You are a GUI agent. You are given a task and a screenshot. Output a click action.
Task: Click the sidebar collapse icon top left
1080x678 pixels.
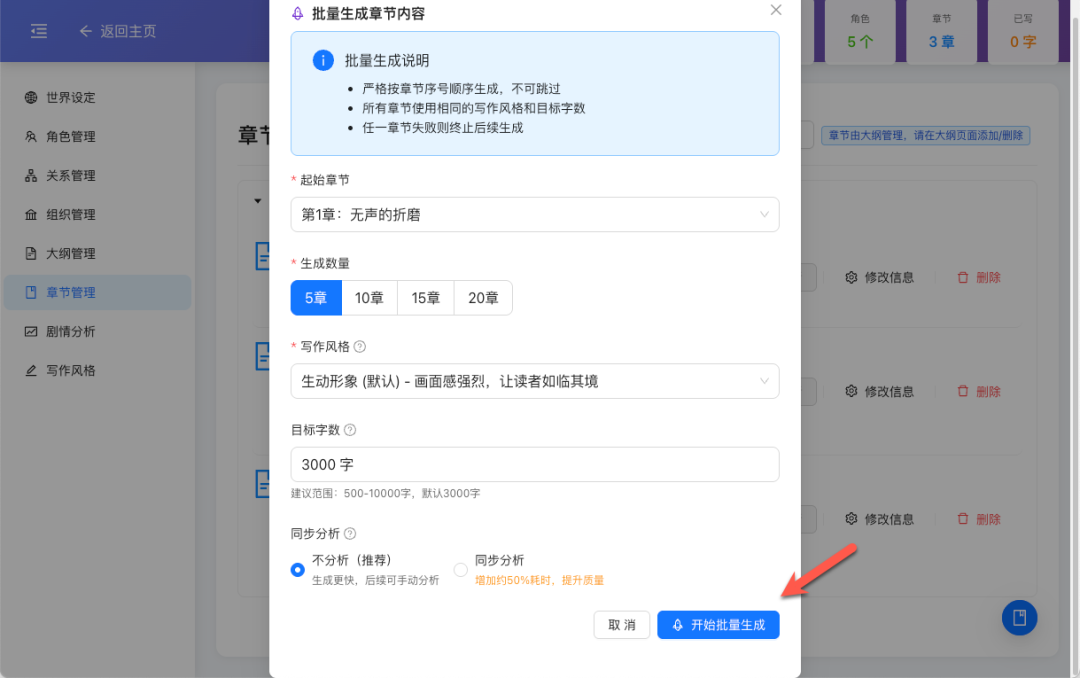tap(39, 31)
